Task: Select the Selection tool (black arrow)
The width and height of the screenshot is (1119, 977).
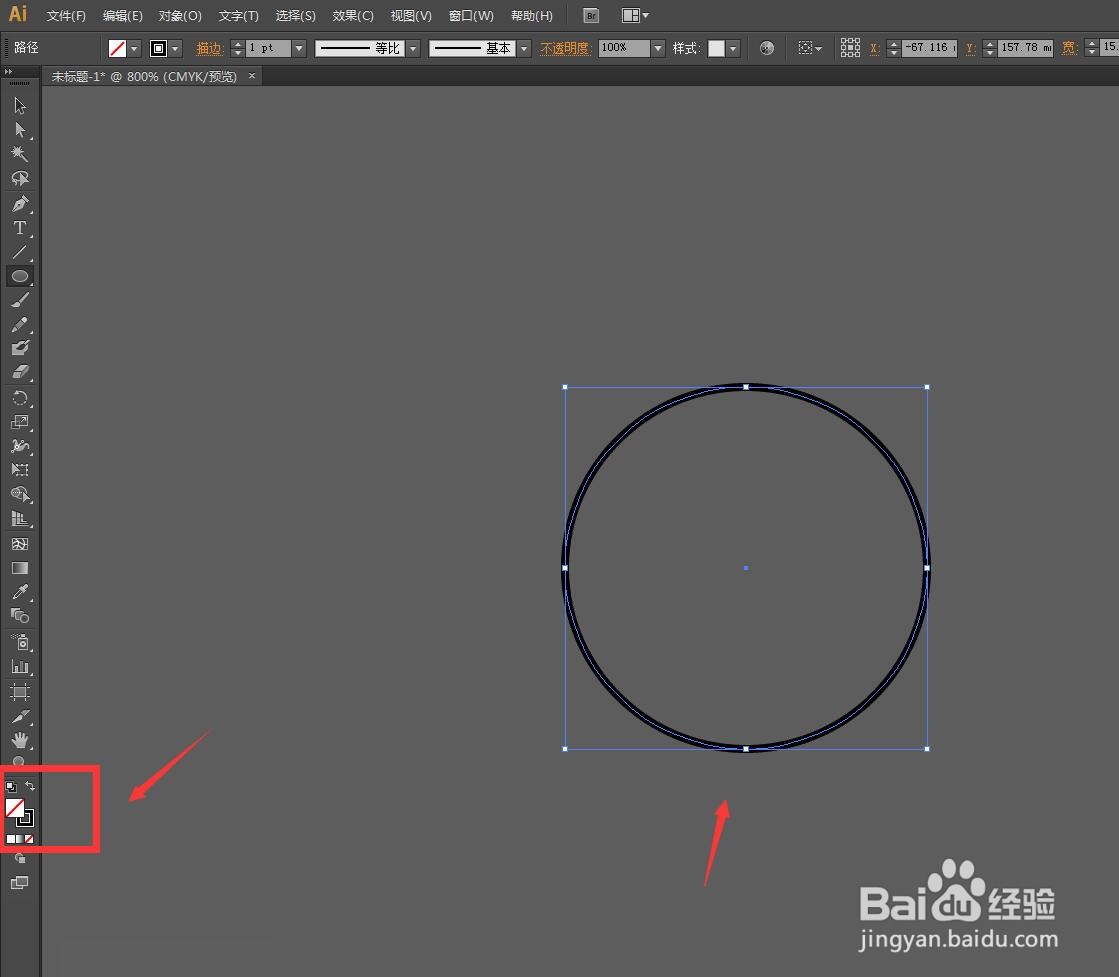Action: click(x=20, y=106)
